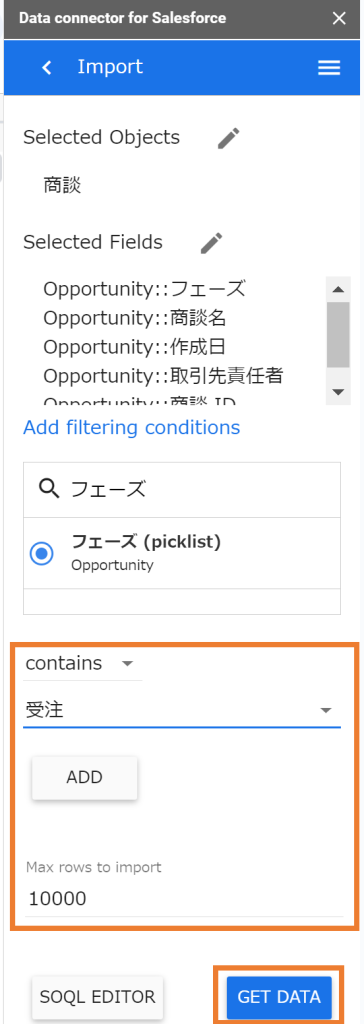Open the hamburger menu in Import header
The image size is (364, 1024).
tap(329, 68)
